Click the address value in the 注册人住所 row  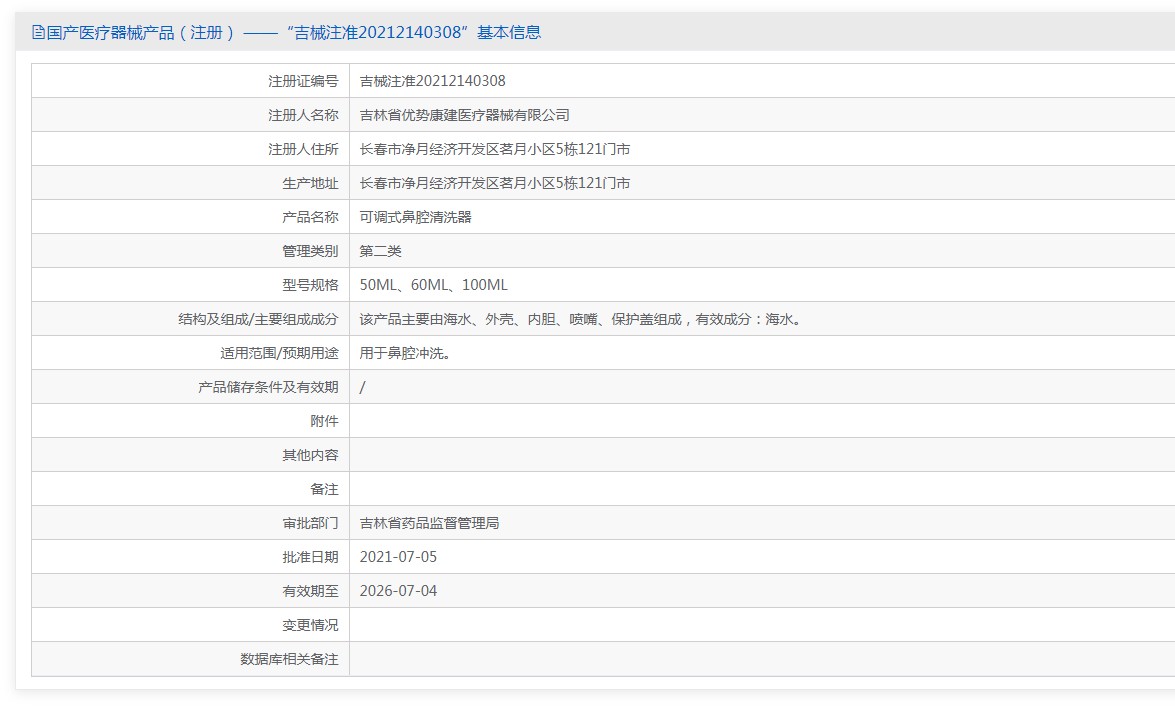click(x=495, y=149)
